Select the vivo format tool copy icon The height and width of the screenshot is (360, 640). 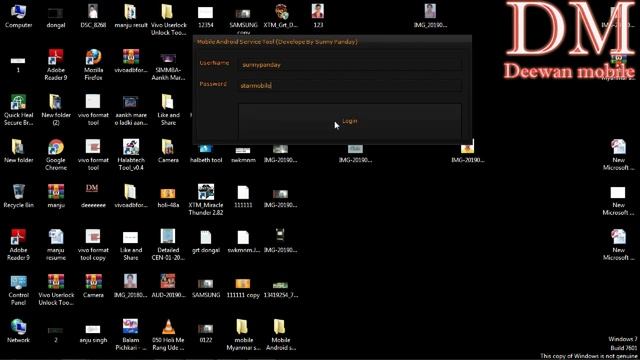click(x=93, y=245)
